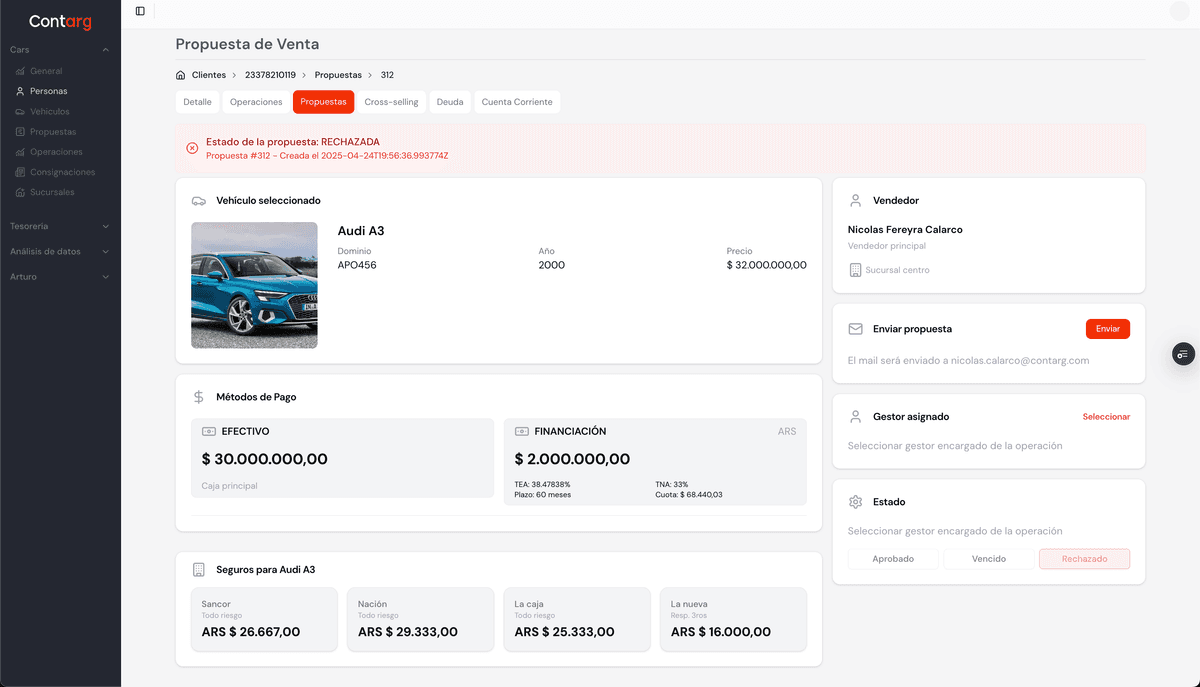
Task: Open the floating checklist button on the right edge
Action: pos(1183,353)
